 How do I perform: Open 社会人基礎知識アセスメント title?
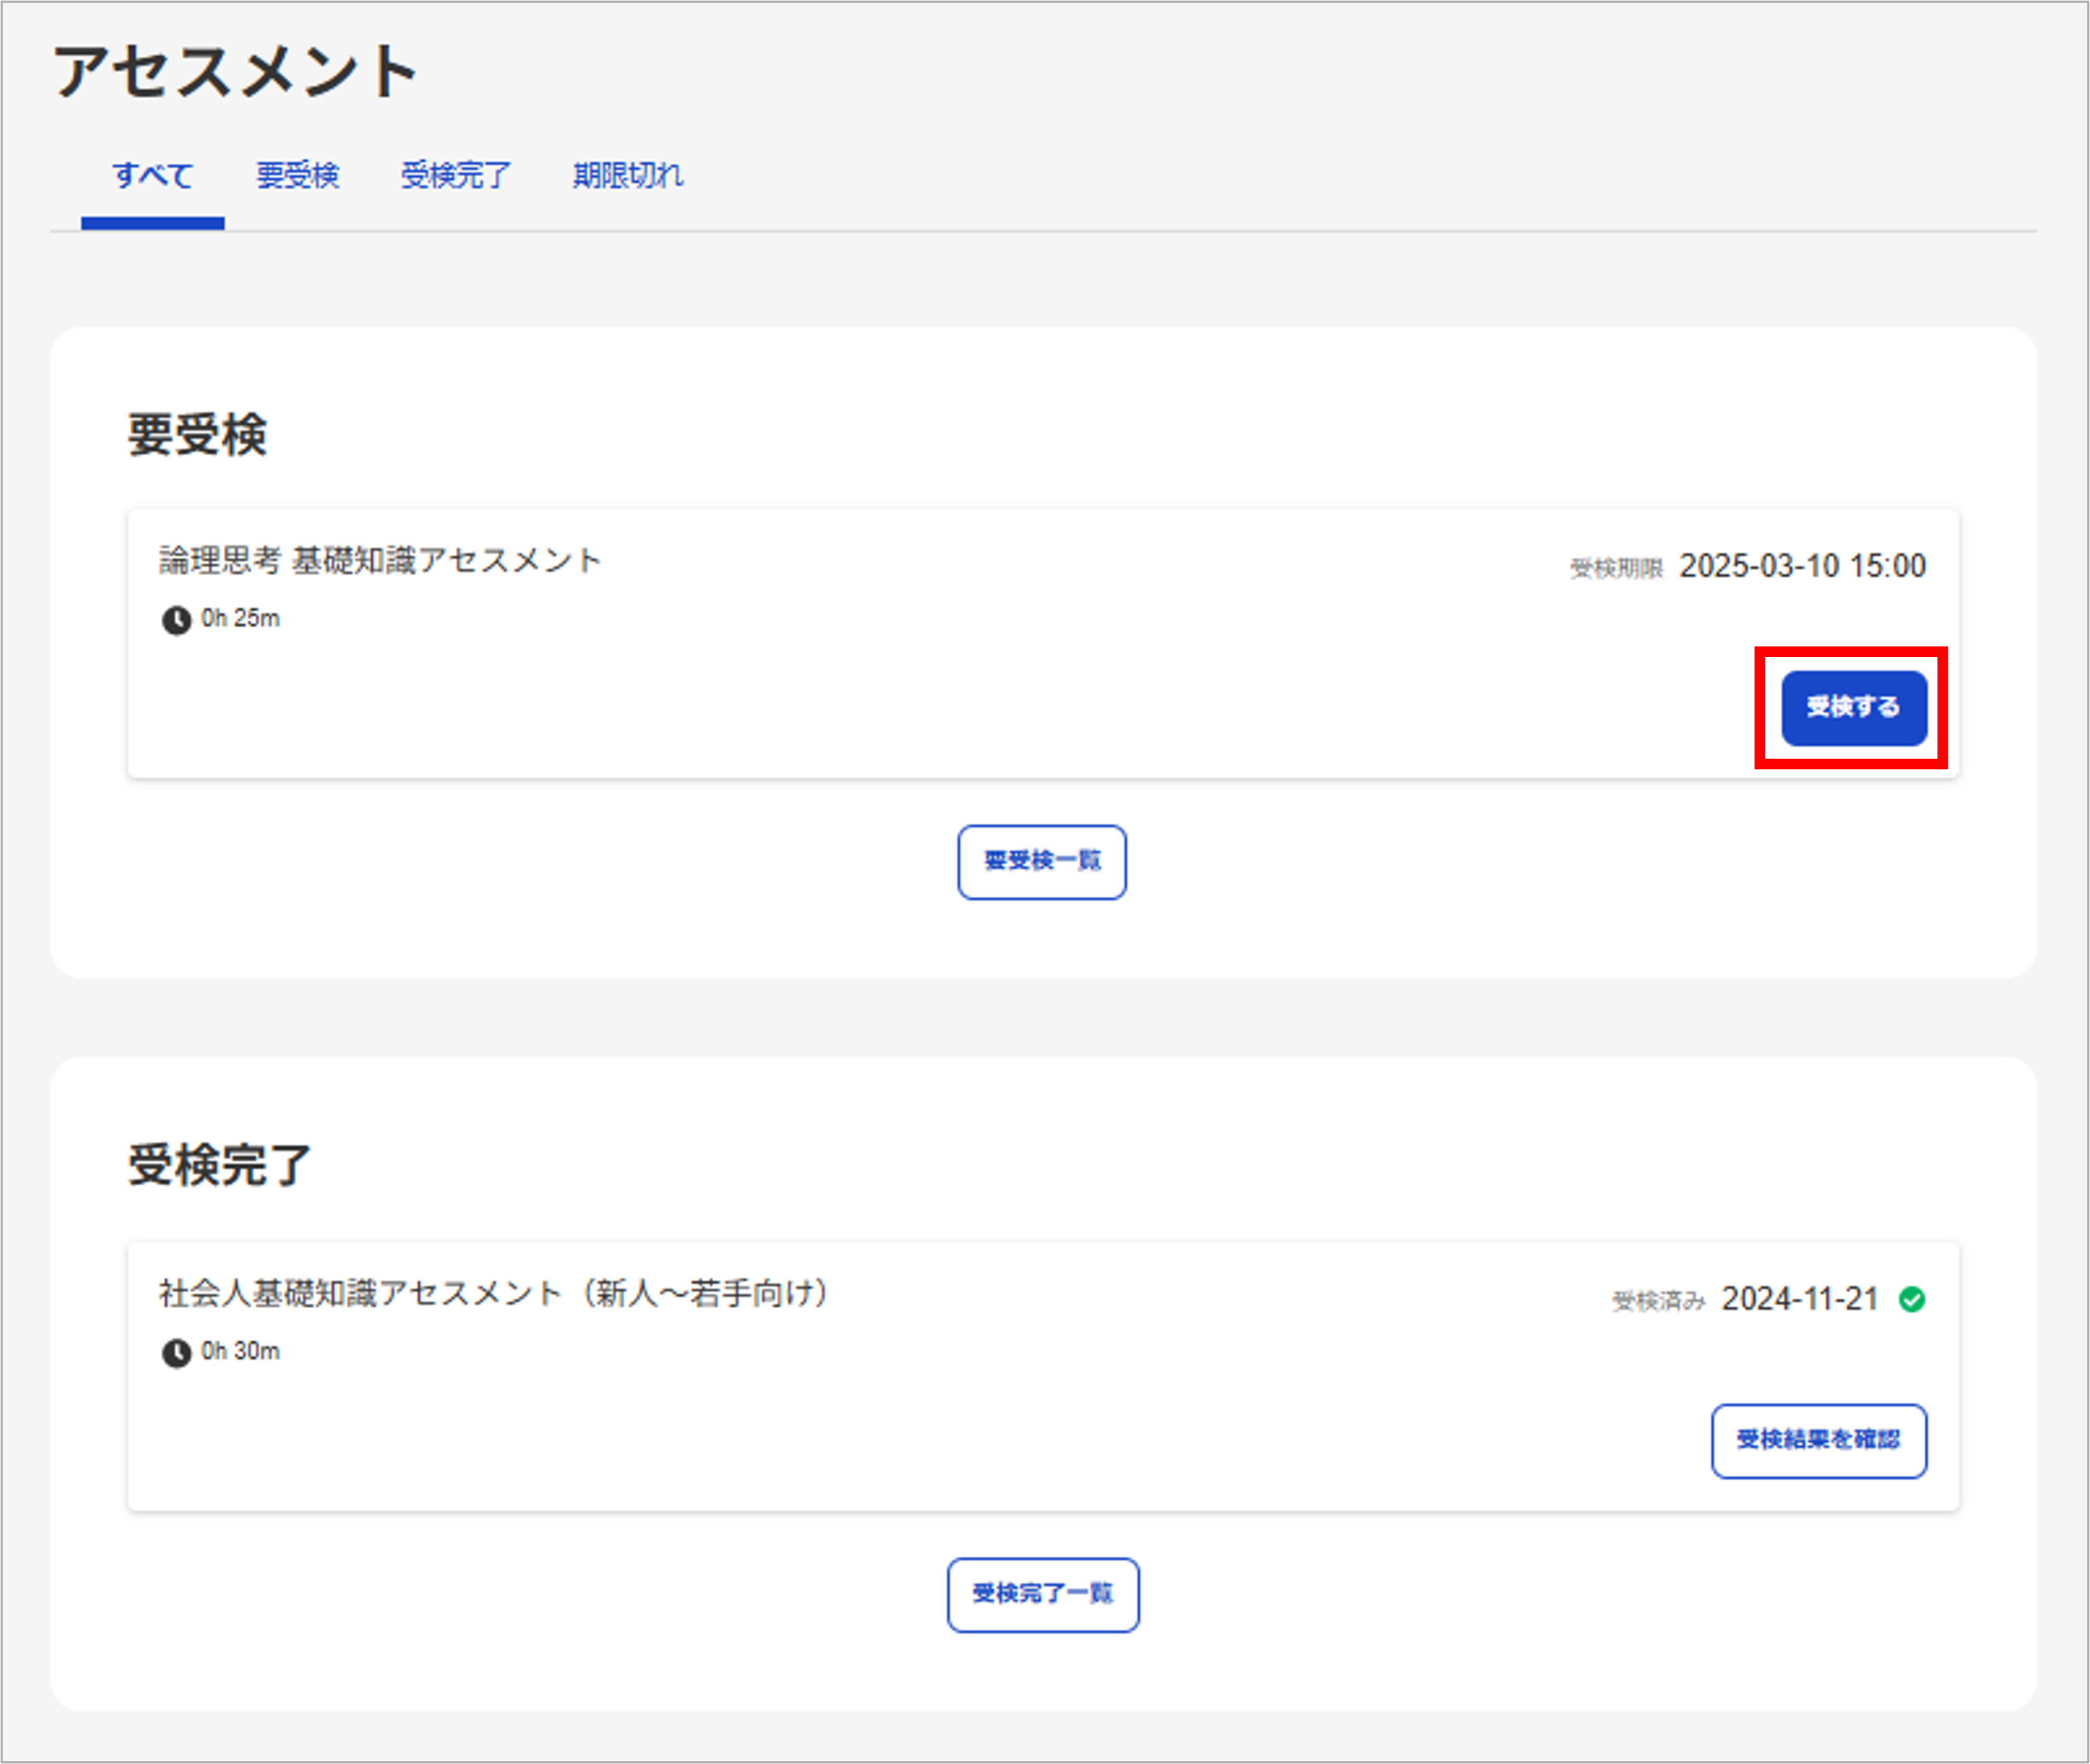494,1294
